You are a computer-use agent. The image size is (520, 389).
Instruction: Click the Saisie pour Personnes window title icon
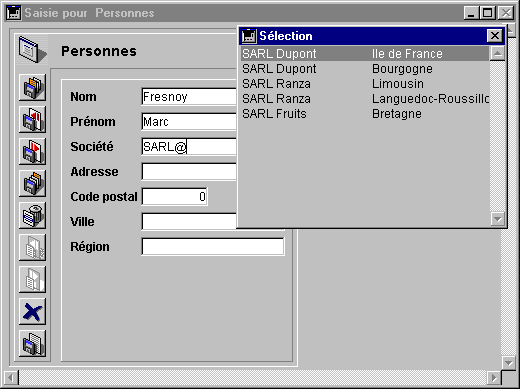point(14,13)
